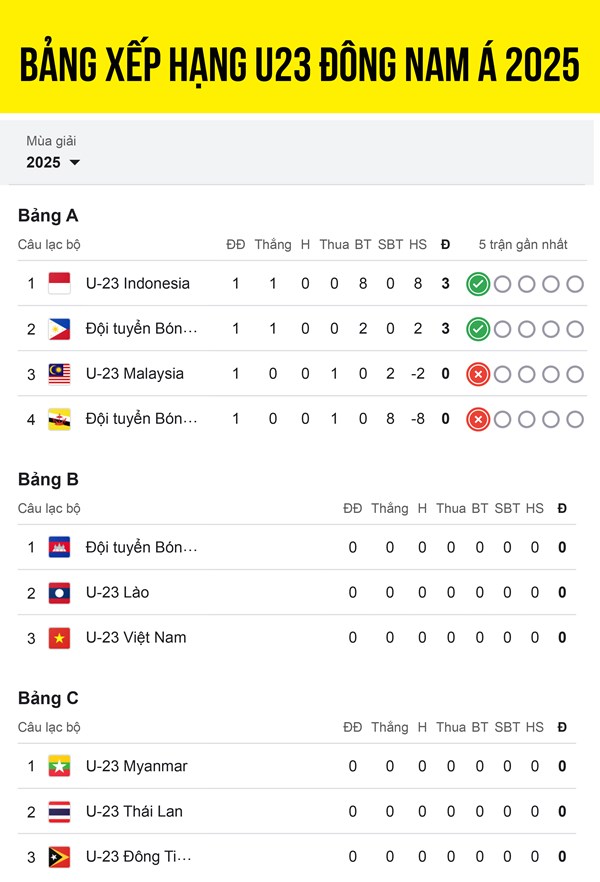Open the Mùa giải 2025 season dropdown
This screenshot has width=600, height=882.
[53, 162]
